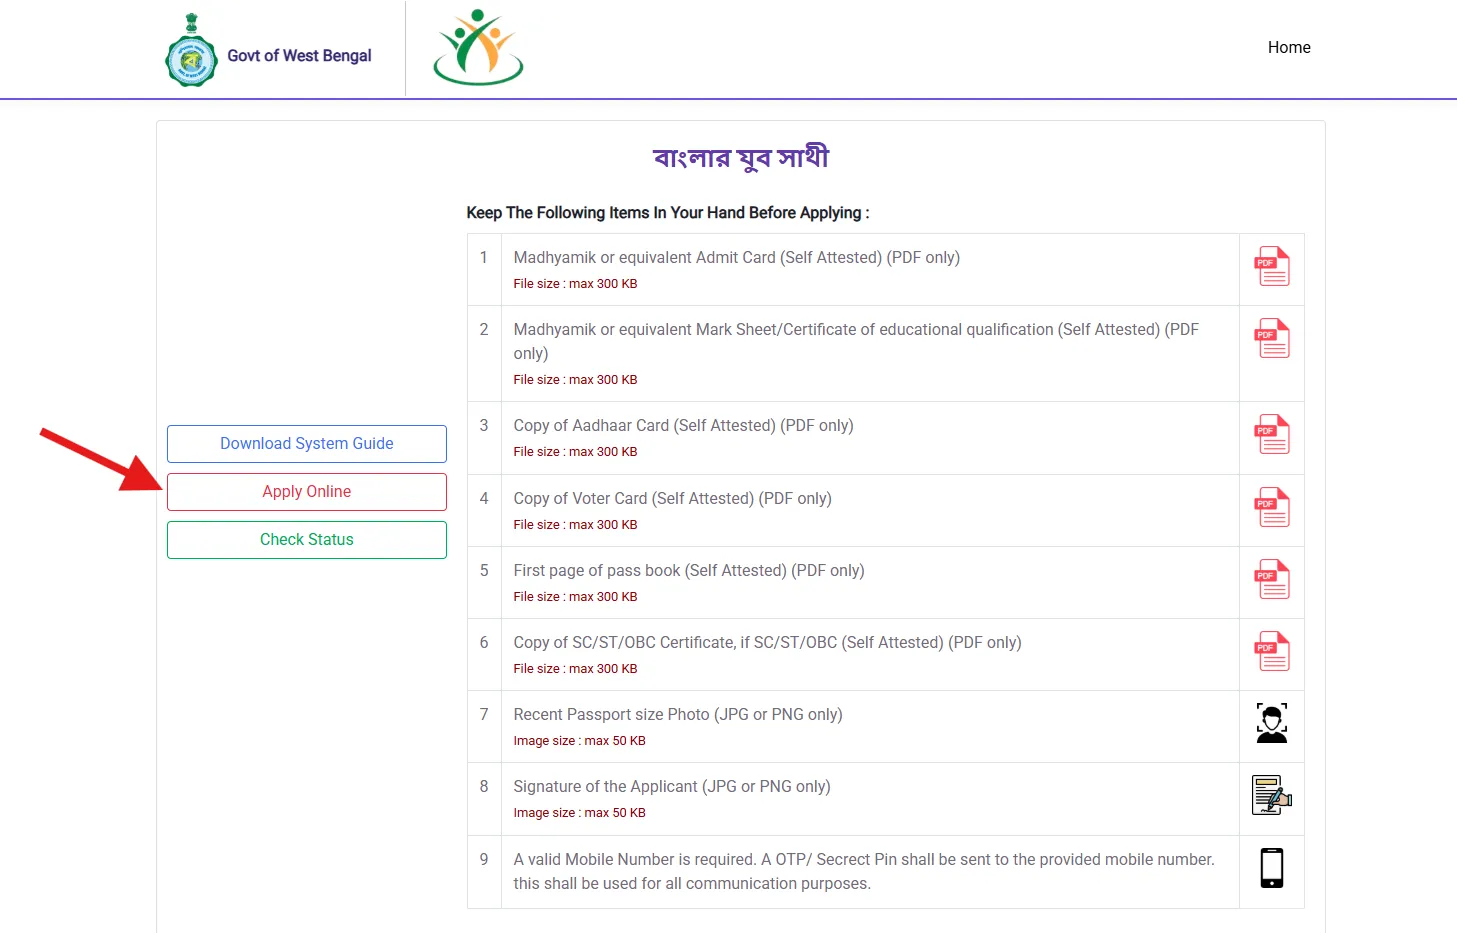Image resolution: width=1457 pixels, height=933 pixels.
Task: Click the Yuva Sathi people logo
Action: coord(478,47)
